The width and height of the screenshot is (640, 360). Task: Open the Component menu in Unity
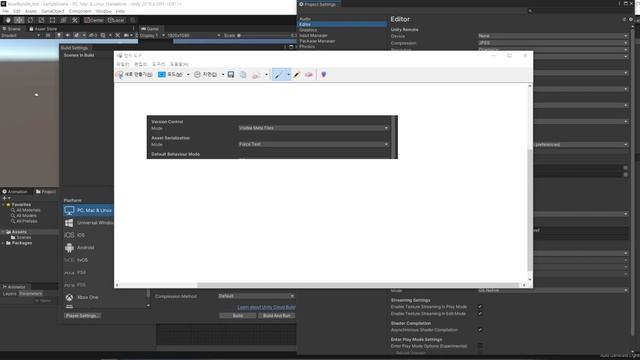tap(80, 11)
